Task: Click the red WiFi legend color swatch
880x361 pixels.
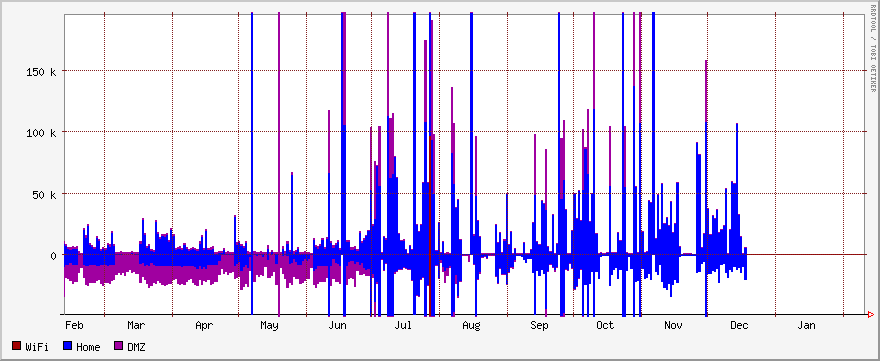Action: point(16,347)
